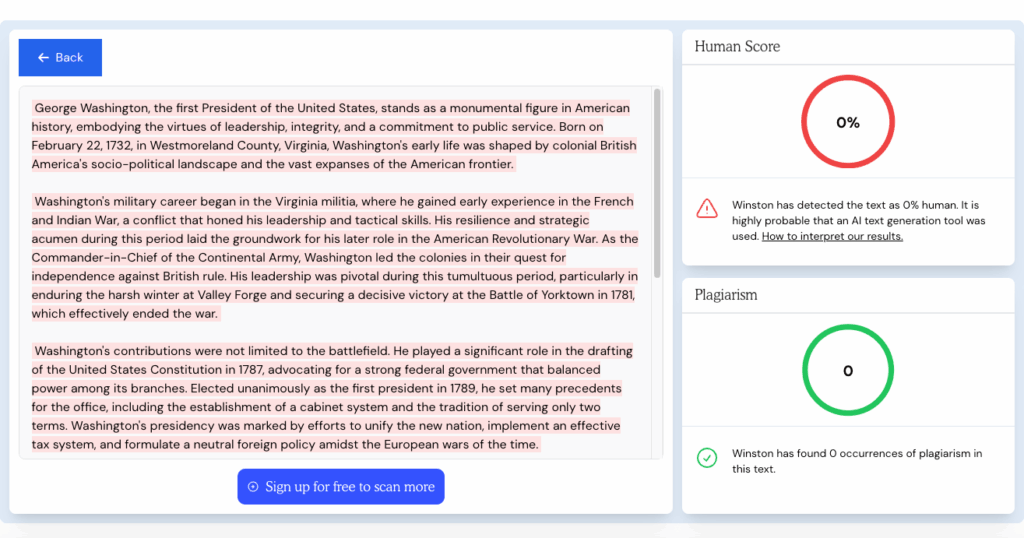Click the Back button
1024x538 pixels.
pyautogui.click(x=60, y=57)
